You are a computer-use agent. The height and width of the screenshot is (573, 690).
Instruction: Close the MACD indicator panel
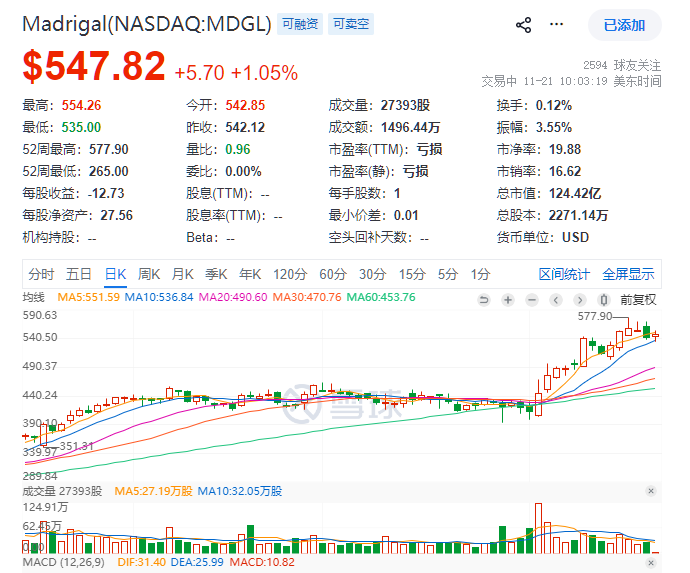651,562
